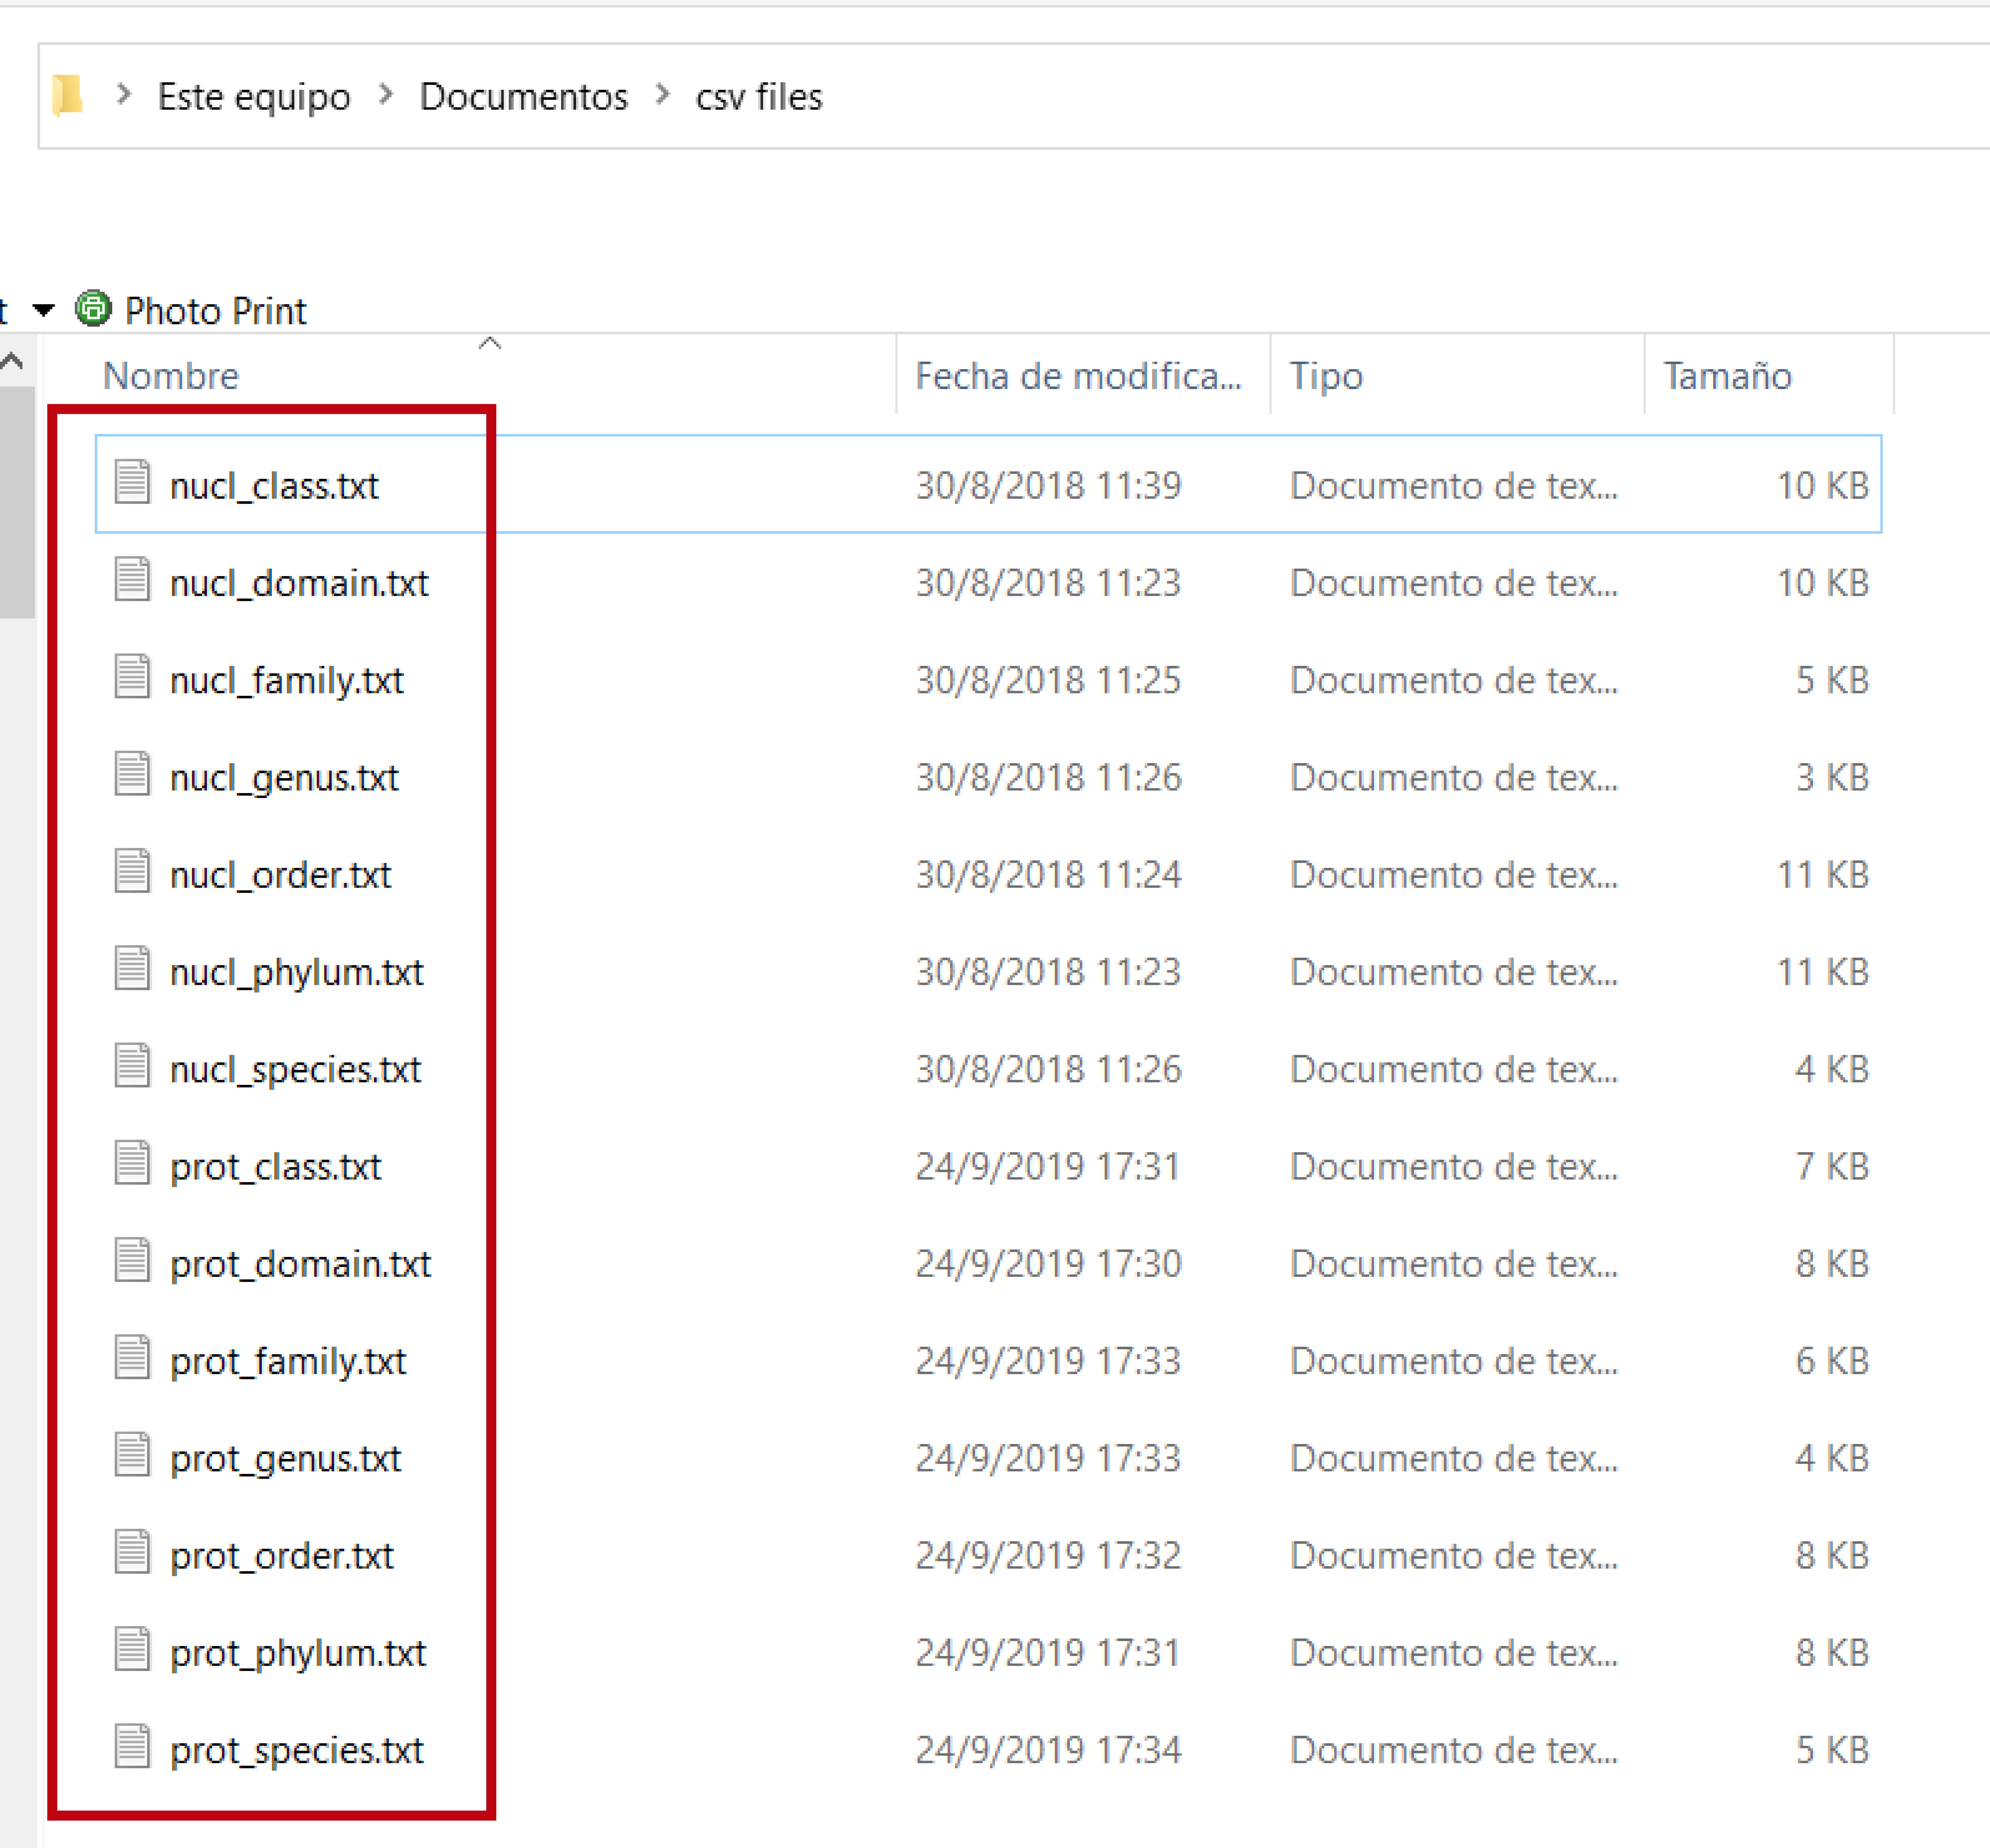Select the prot_phylum.txt file icon
Screen dimensions: 1990x1848
[x=132, y=1649]
